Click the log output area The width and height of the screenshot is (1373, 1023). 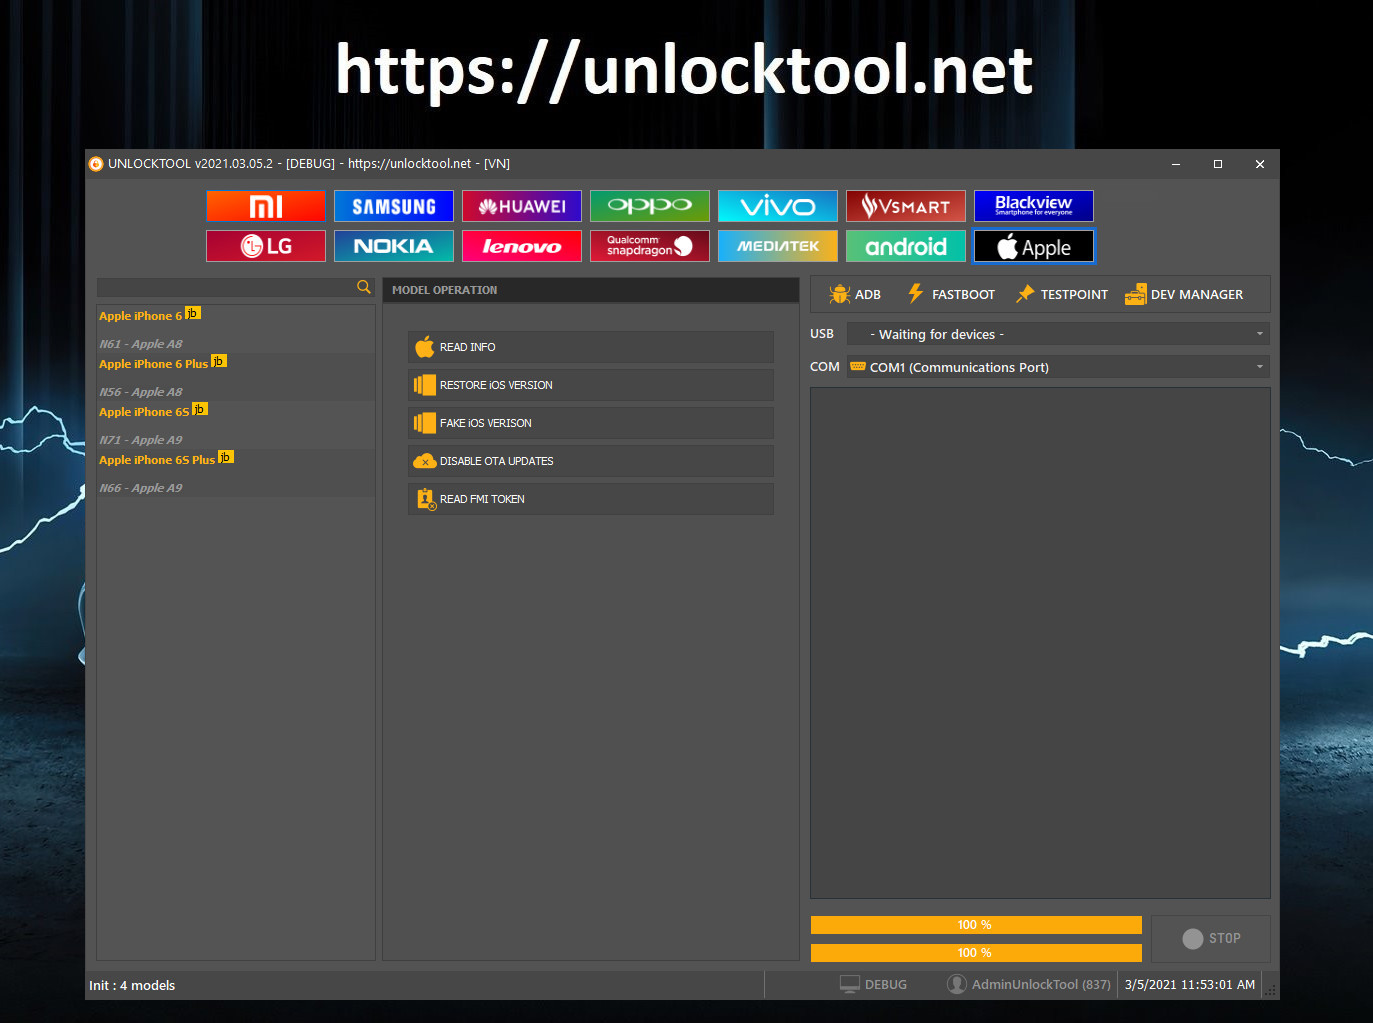(1040, 643)
